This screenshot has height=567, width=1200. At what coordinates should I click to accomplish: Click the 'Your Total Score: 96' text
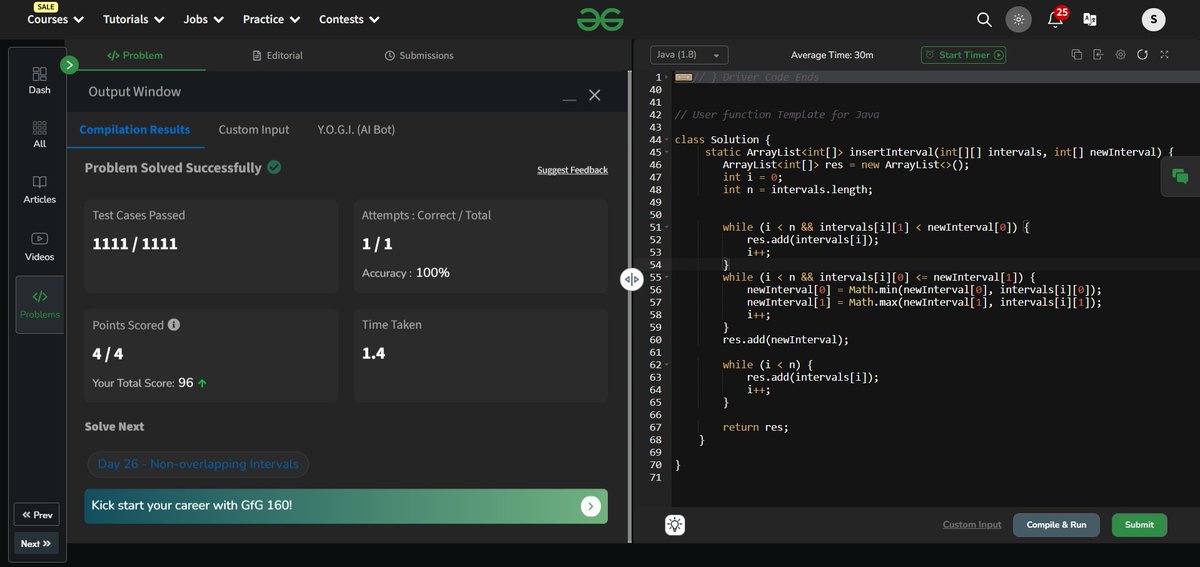pyautogui.click(x=143, y=383)
